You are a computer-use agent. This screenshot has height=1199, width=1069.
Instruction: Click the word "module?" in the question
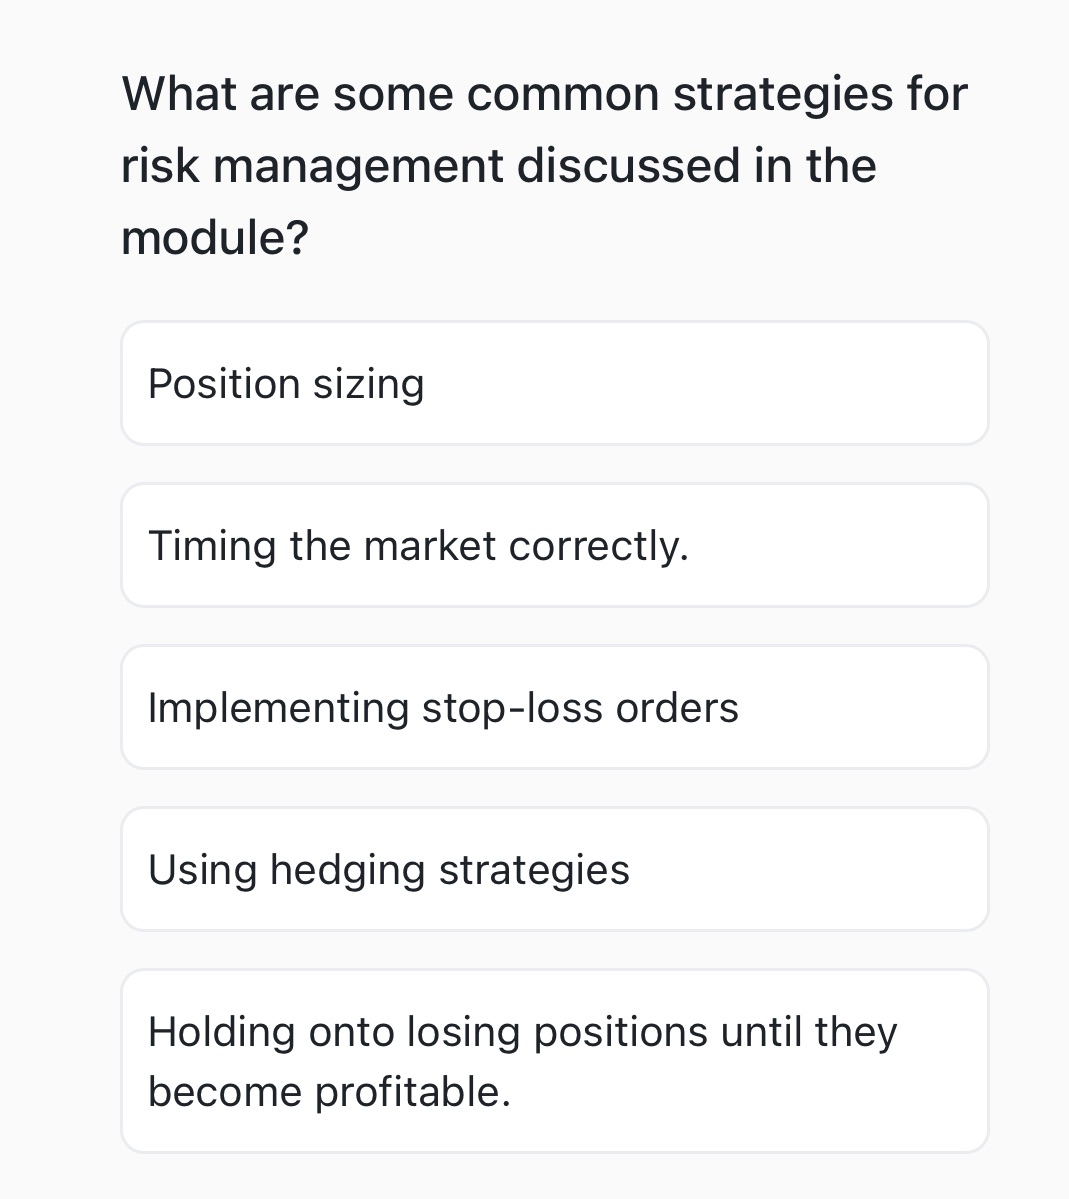[214, 237]
